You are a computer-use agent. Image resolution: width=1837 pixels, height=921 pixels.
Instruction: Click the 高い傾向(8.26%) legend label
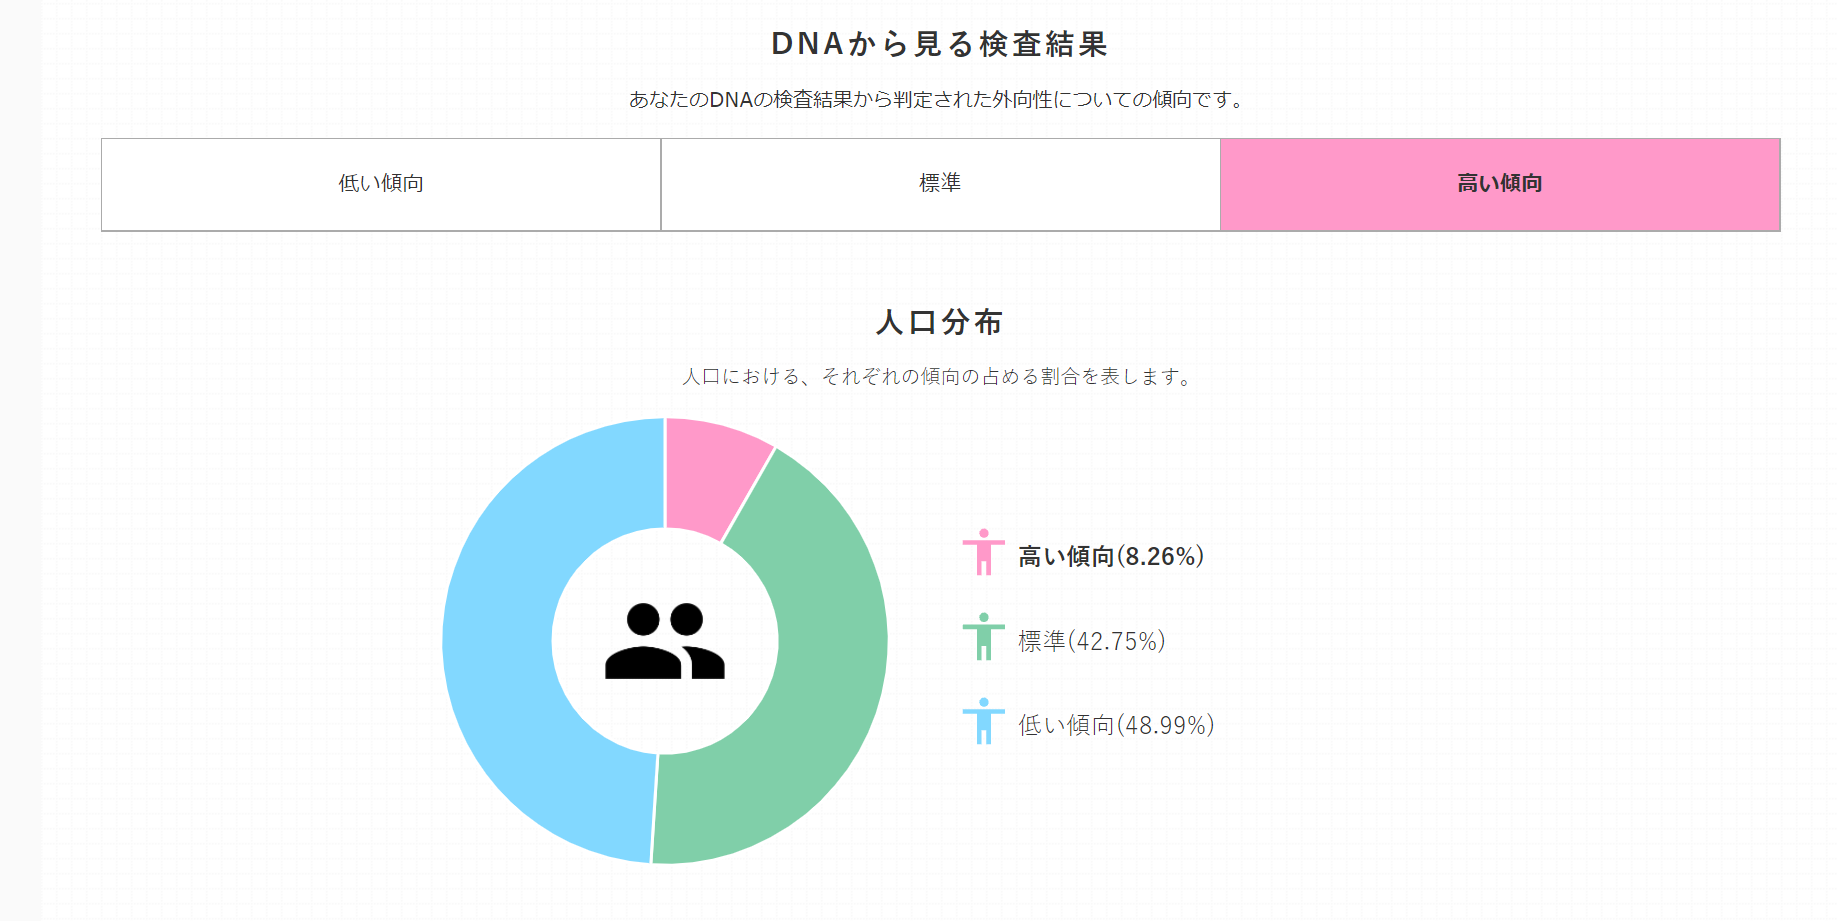(x=1111, y=556)
